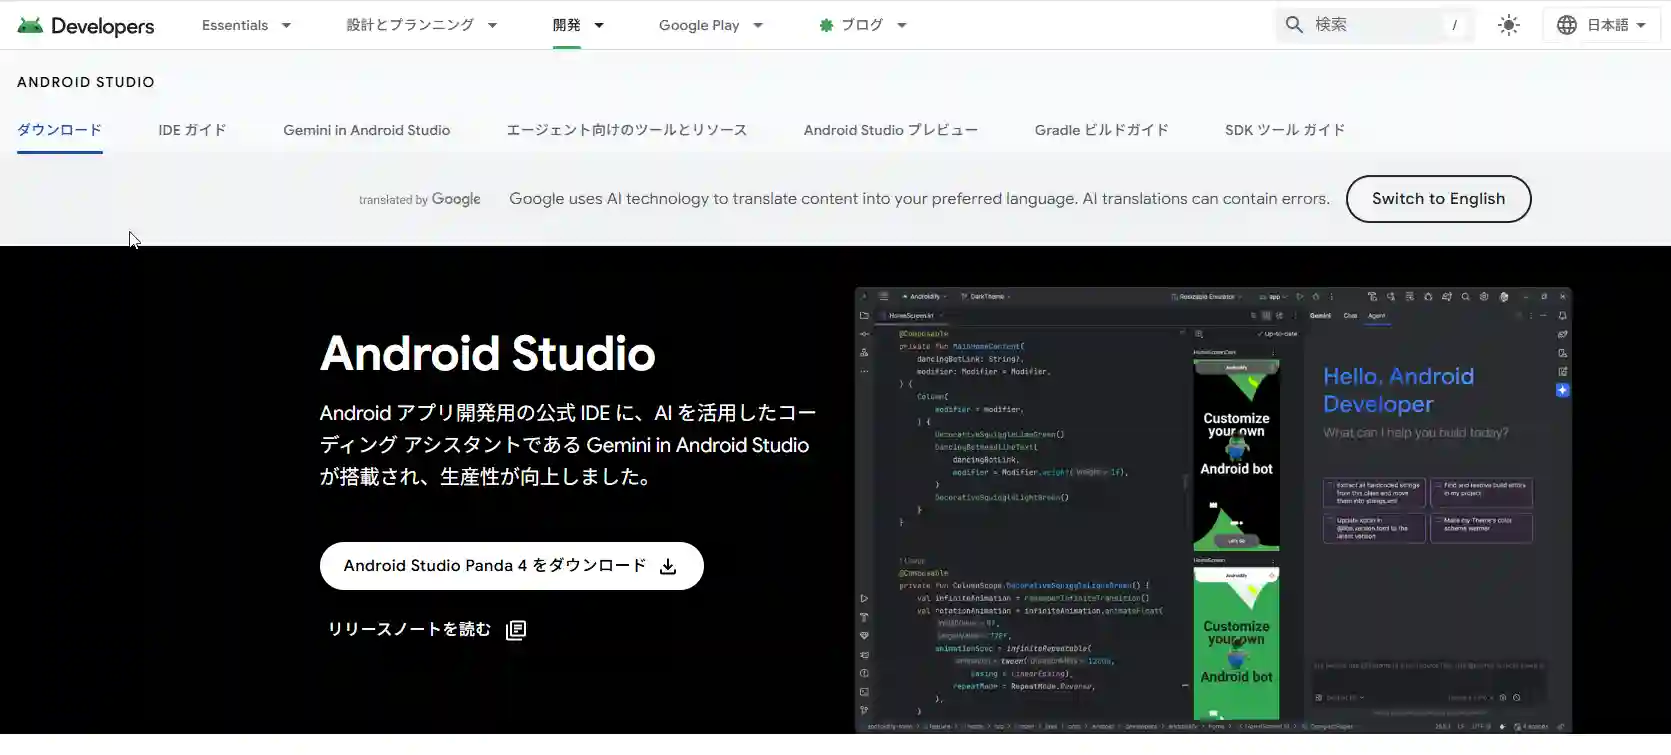Go to Android Studio プレビュー tab
Image resolution: width=1671 pixels, height=755 pixels.
pyautogui.click(x=891, y=130)
